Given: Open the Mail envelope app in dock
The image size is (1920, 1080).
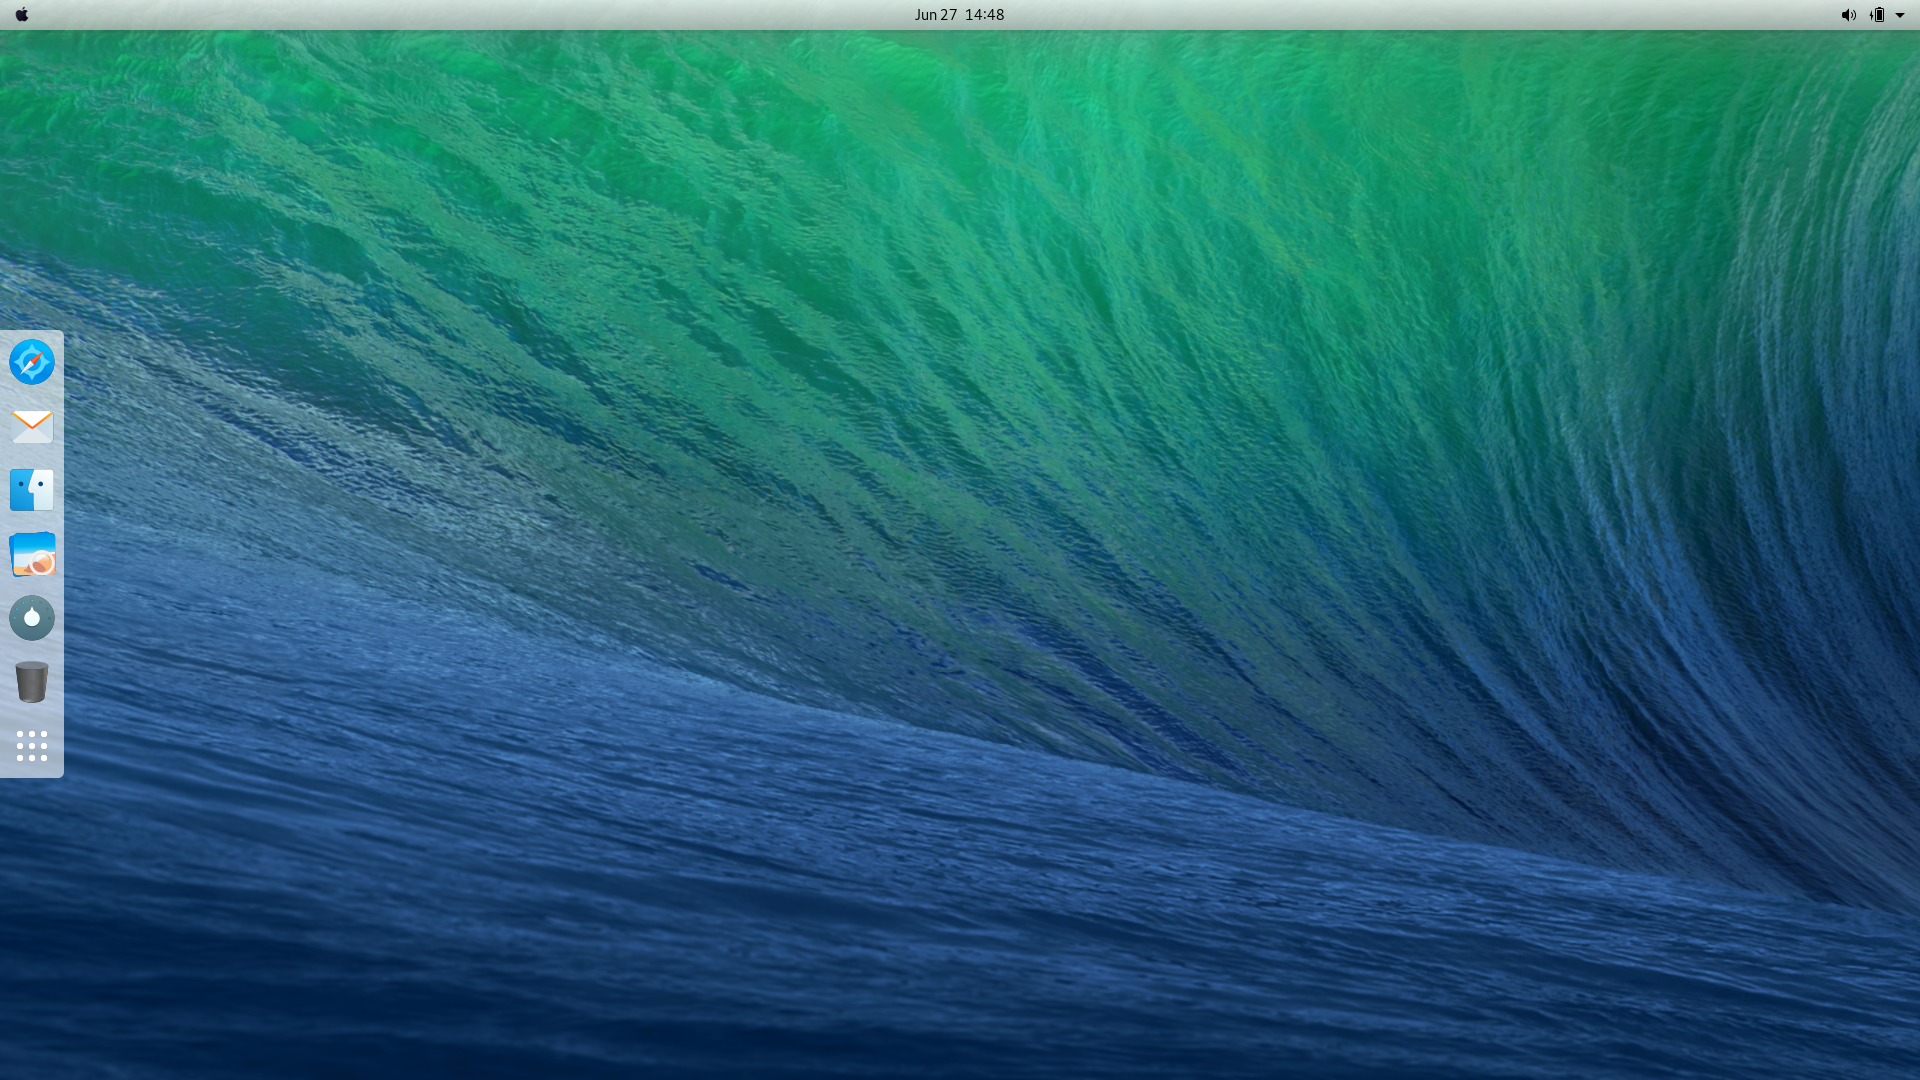Looking at the screenshot, I should point(32,426).
